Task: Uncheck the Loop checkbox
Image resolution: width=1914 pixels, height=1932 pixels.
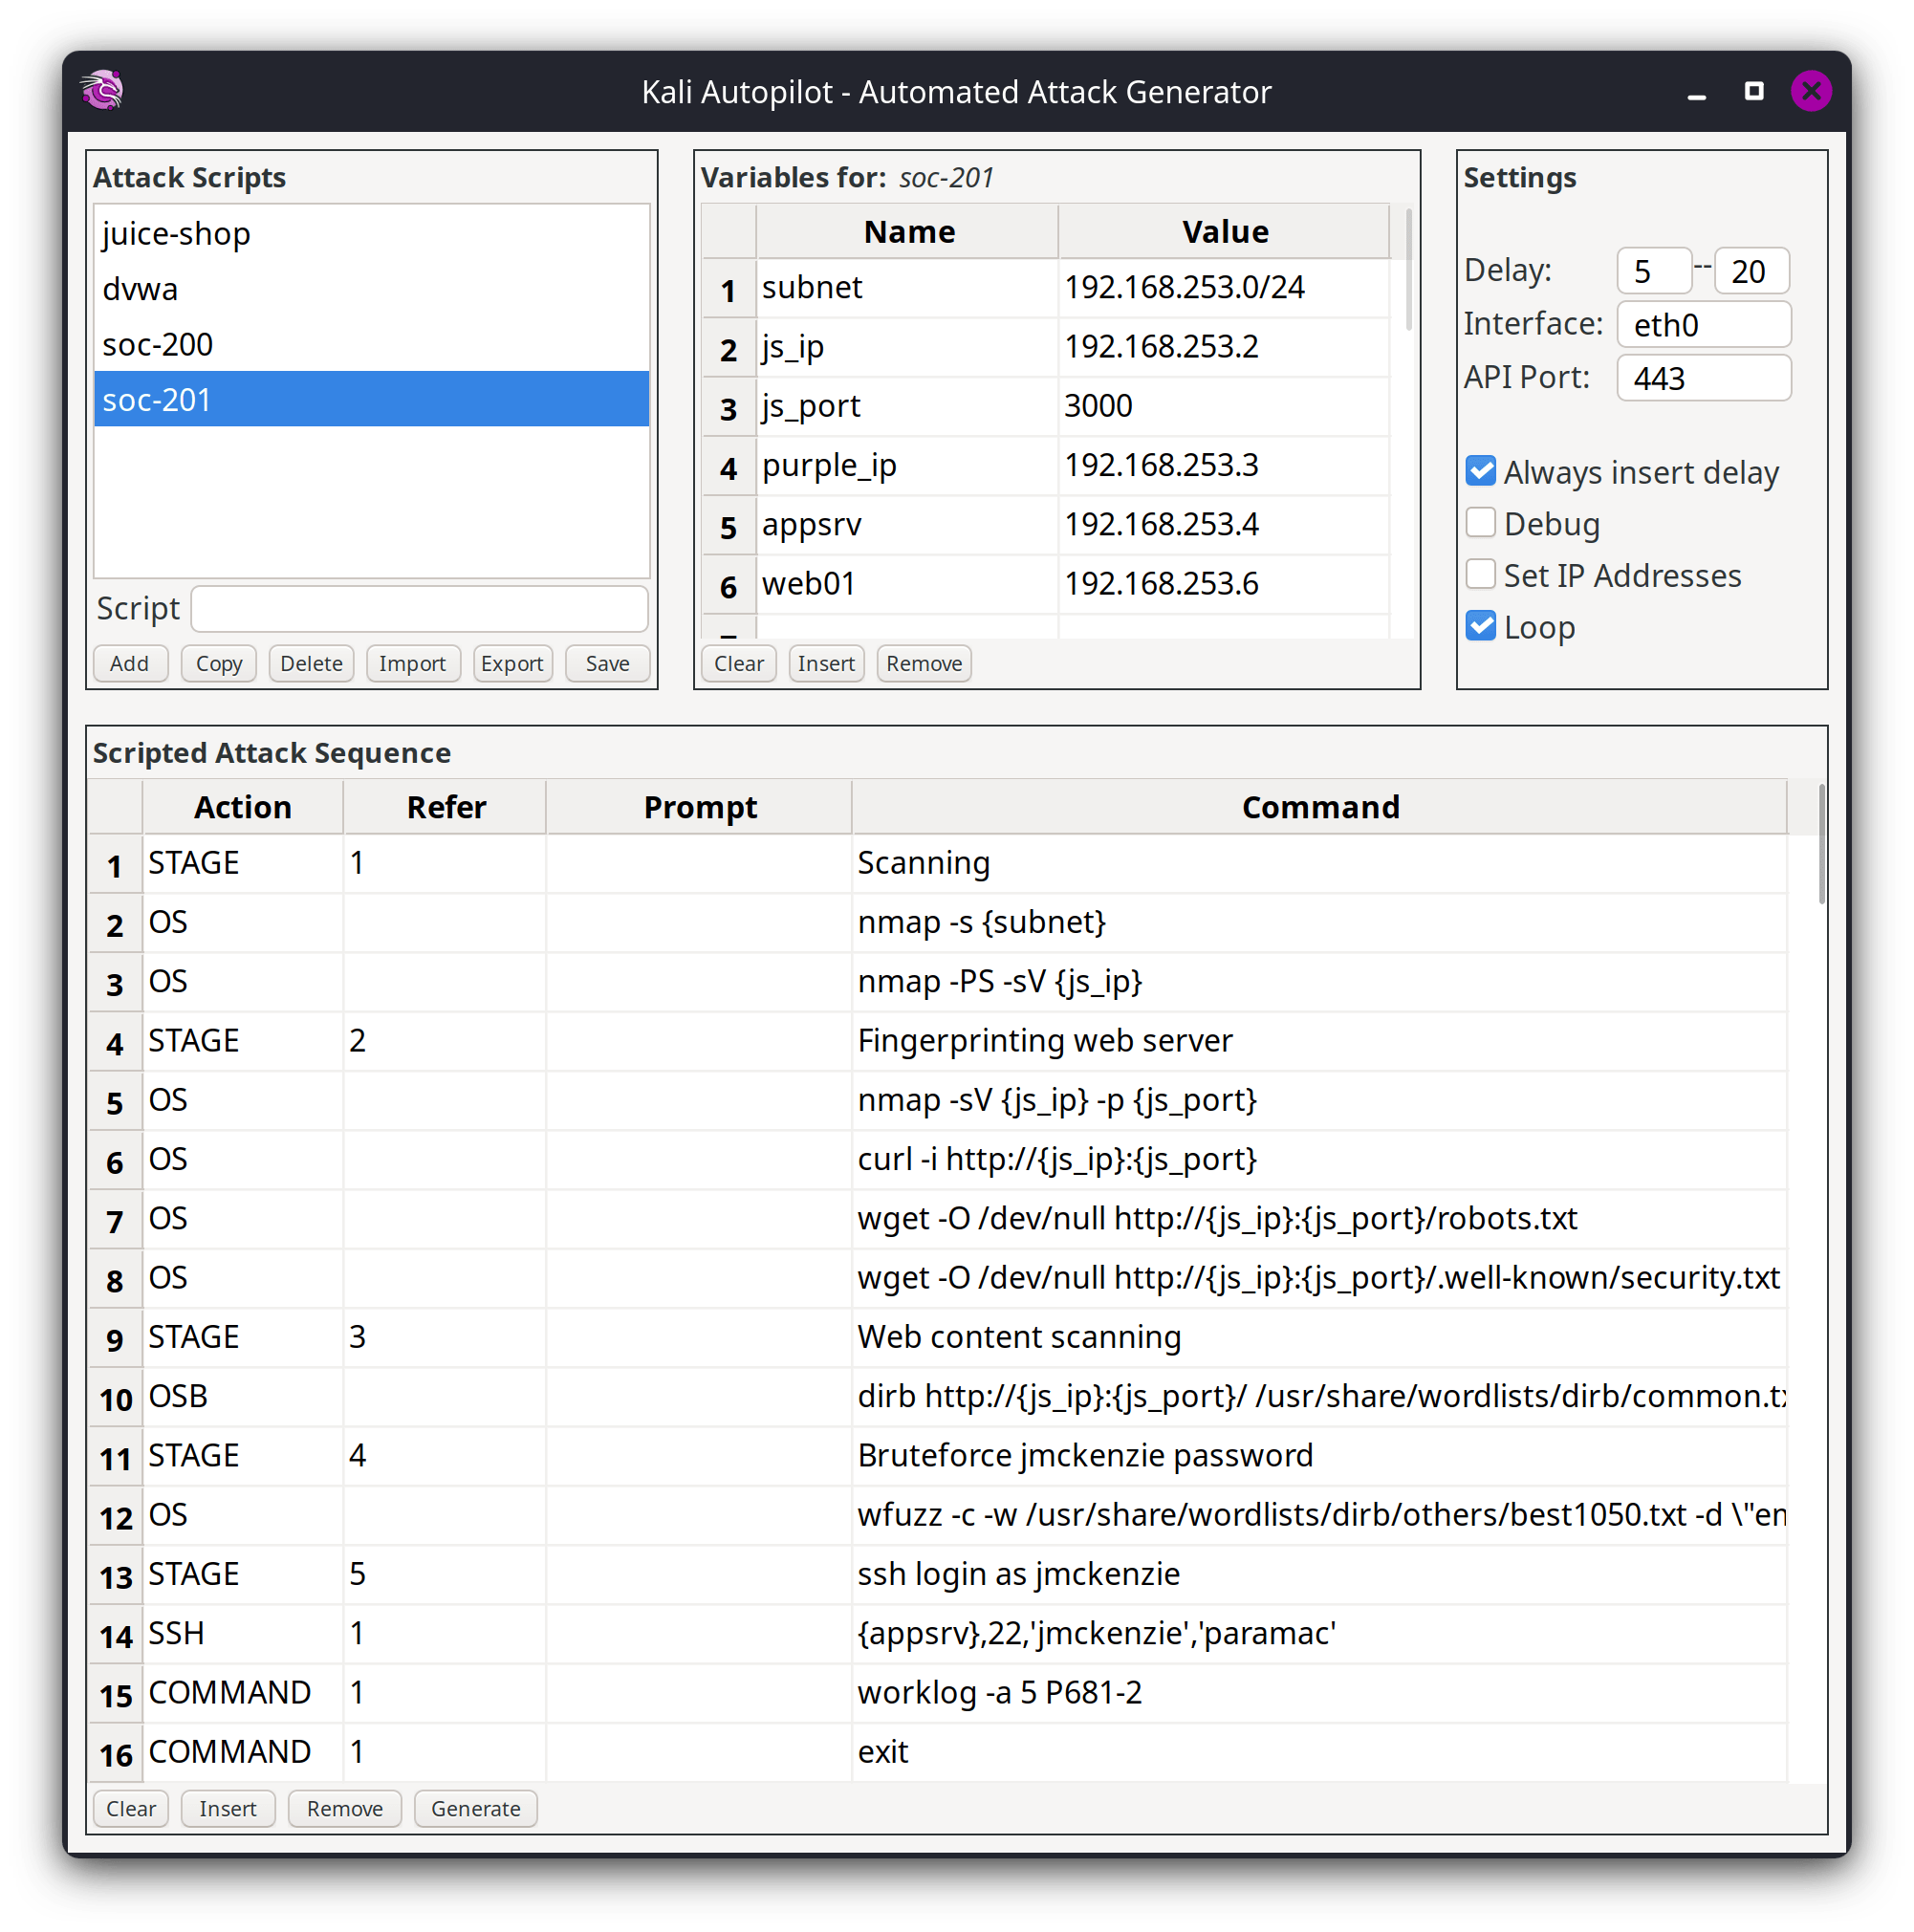Action: (1480, 627)
